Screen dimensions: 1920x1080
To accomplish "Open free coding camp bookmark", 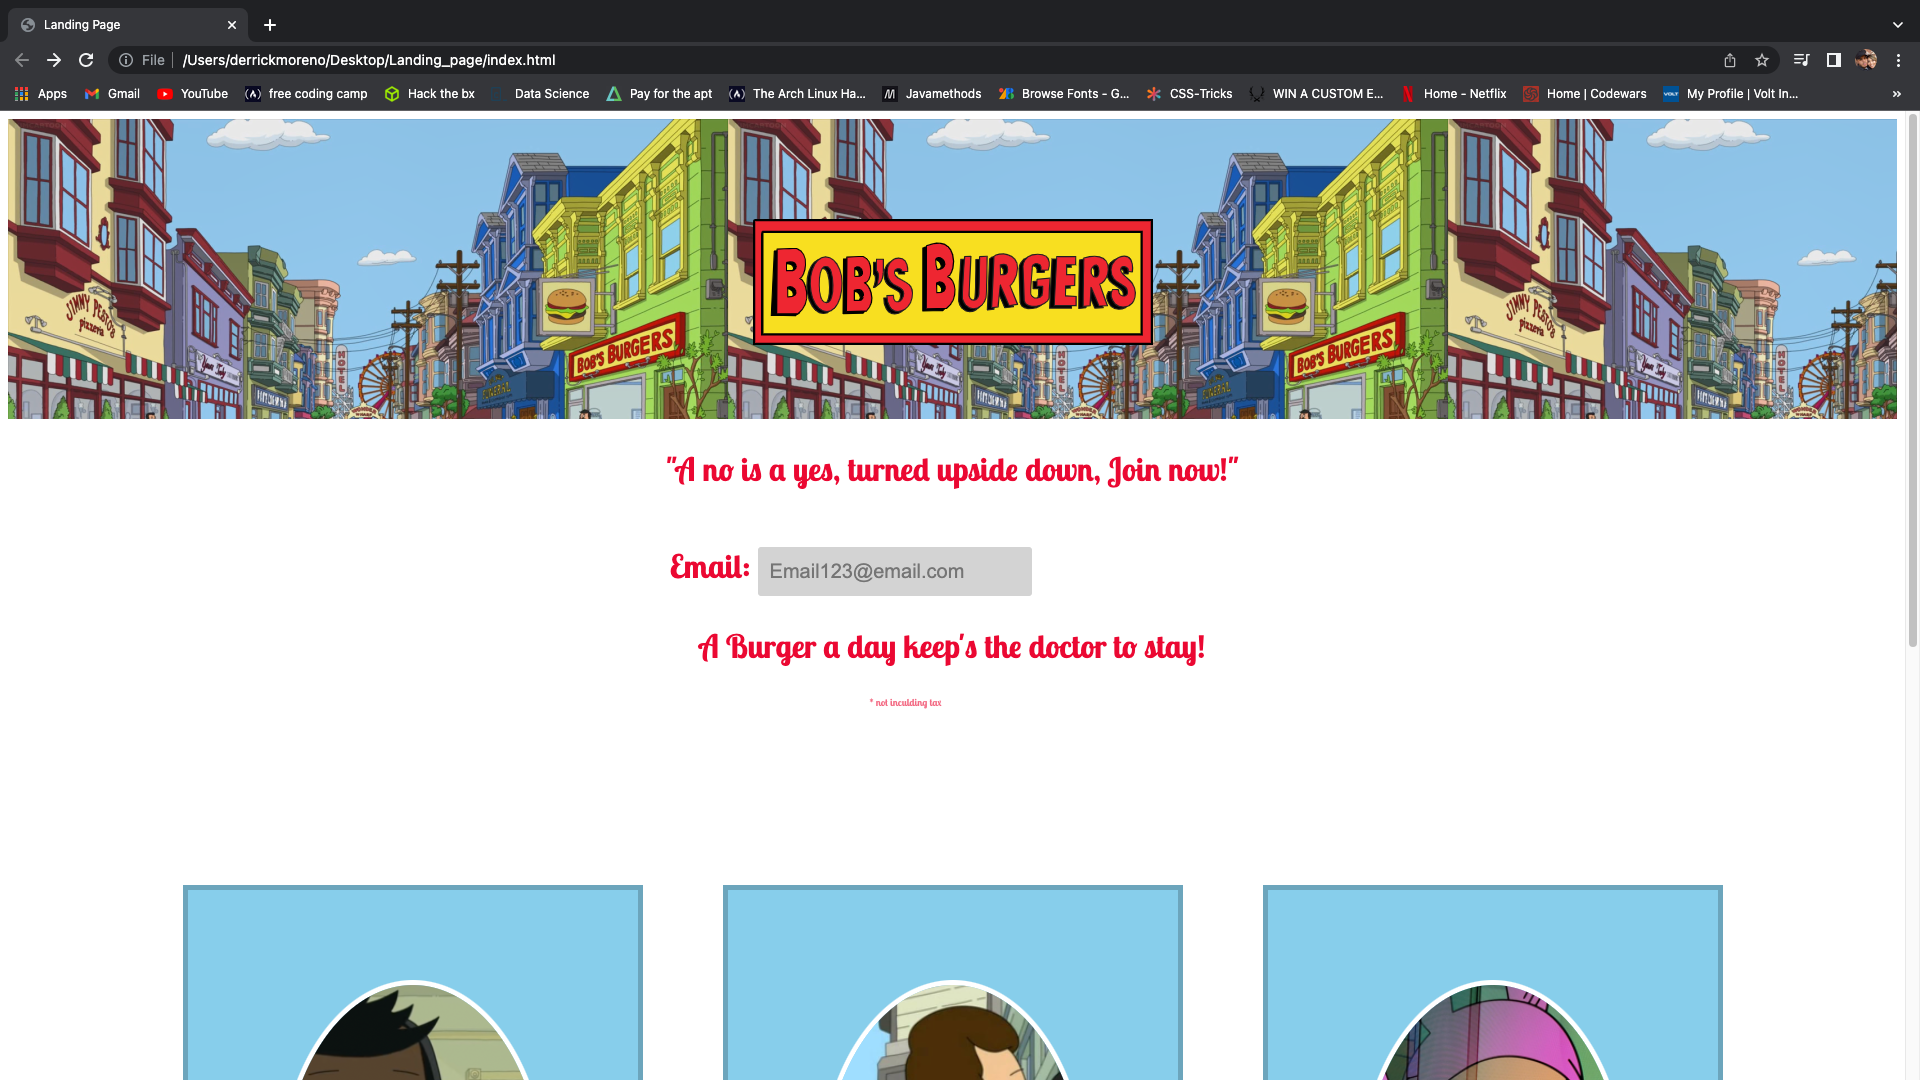I will (x=307, y=94).
